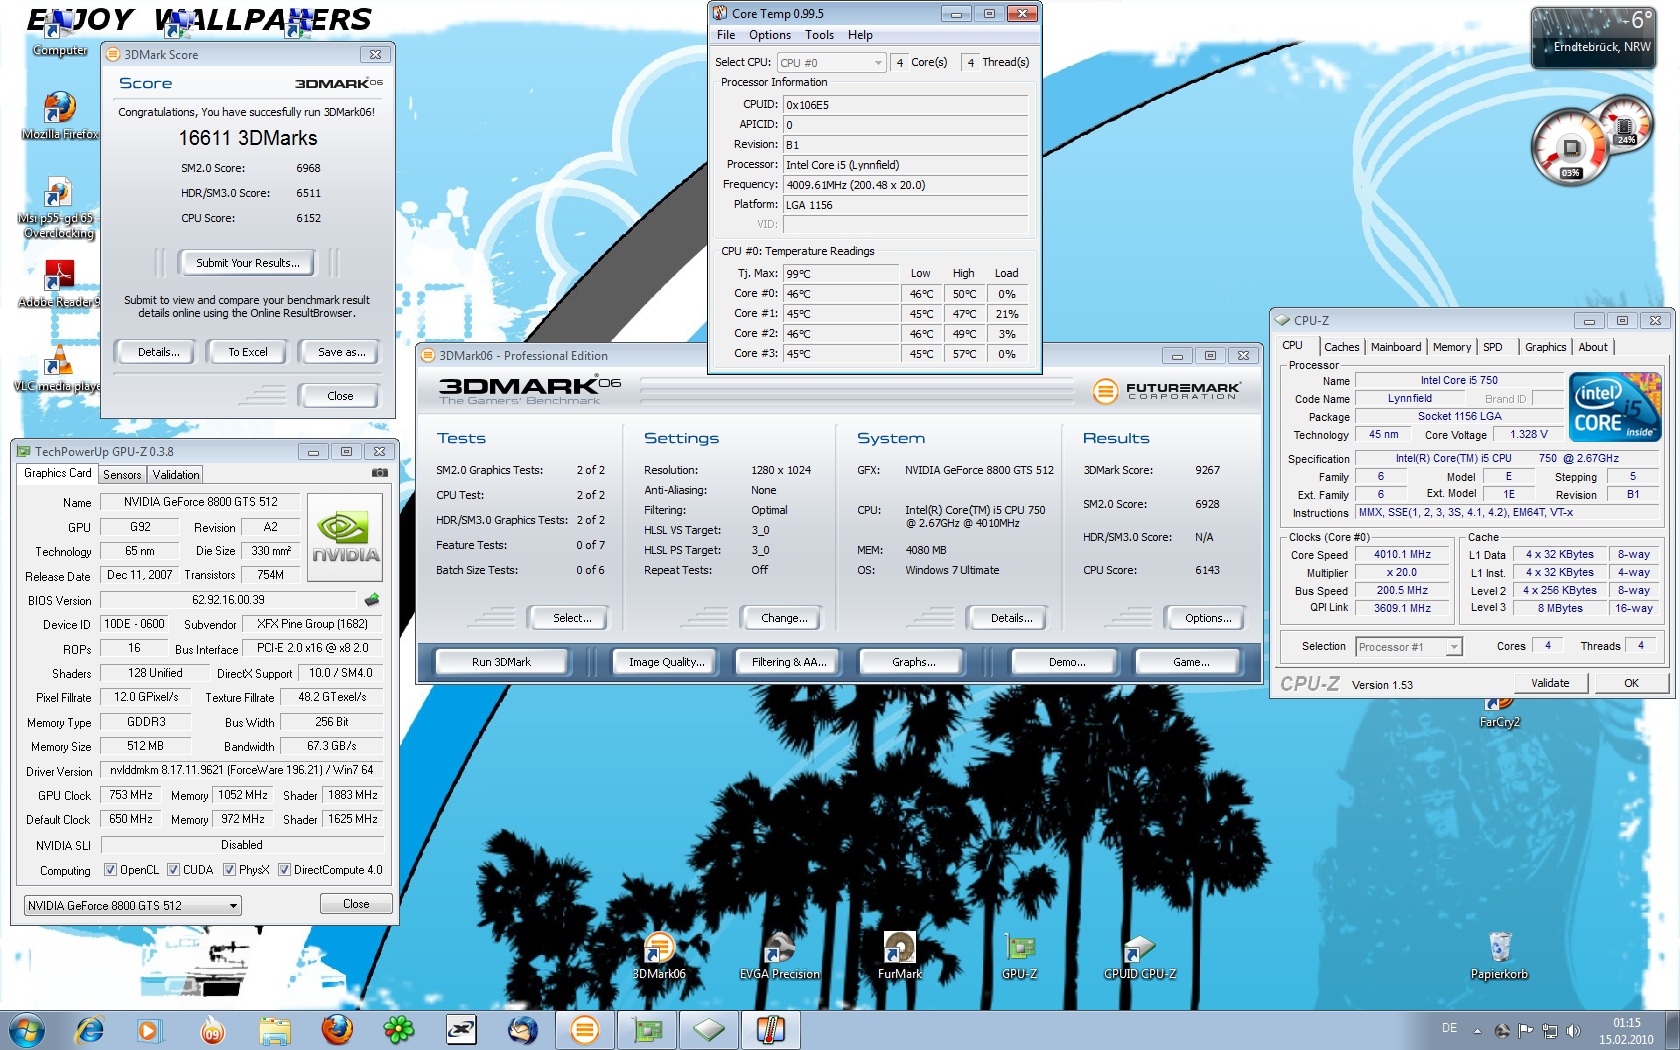Click Save as button in 3DMark Score
Screen dimensions: 1680x1050
click(x=341, y=352)
